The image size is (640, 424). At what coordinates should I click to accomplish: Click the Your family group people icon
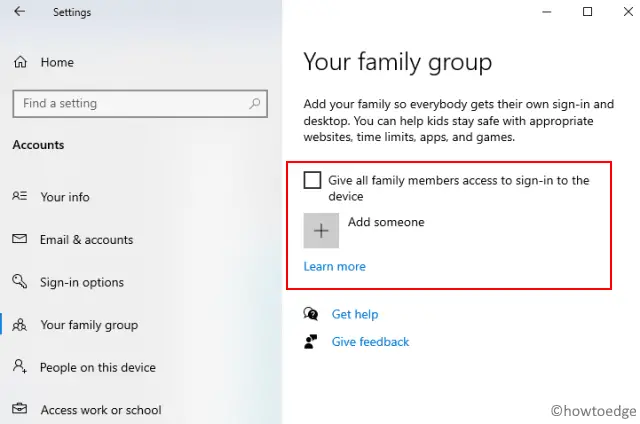[19, 325]
